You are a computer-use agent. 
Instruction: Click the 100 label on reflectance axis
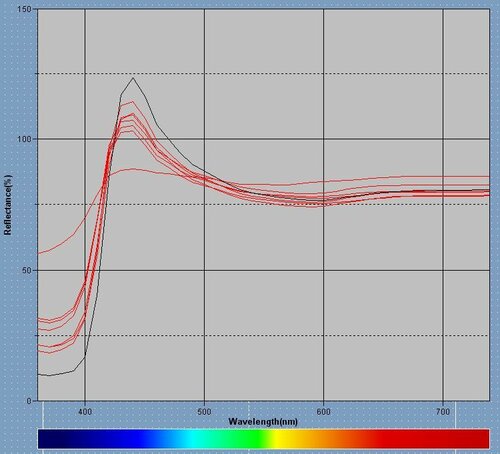click(x=24, y=139)
